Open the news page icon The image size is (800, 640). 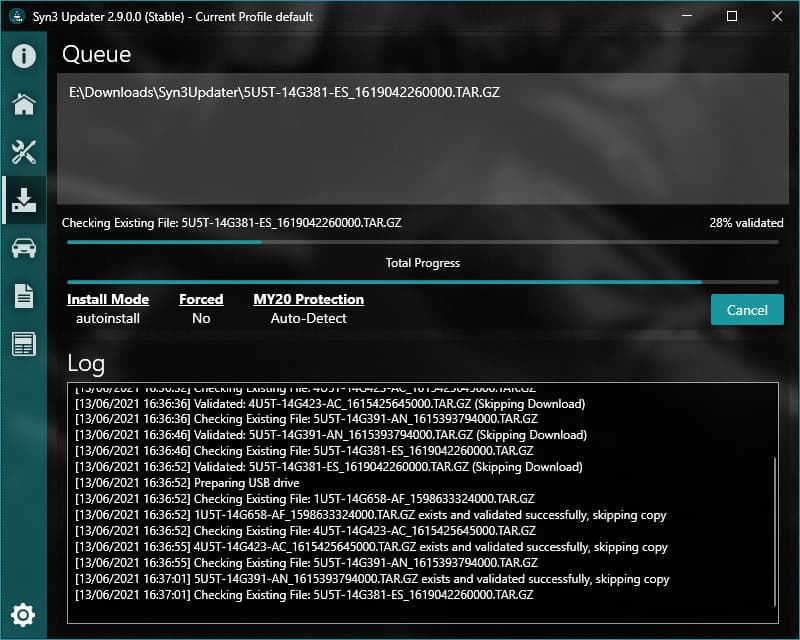23,344
